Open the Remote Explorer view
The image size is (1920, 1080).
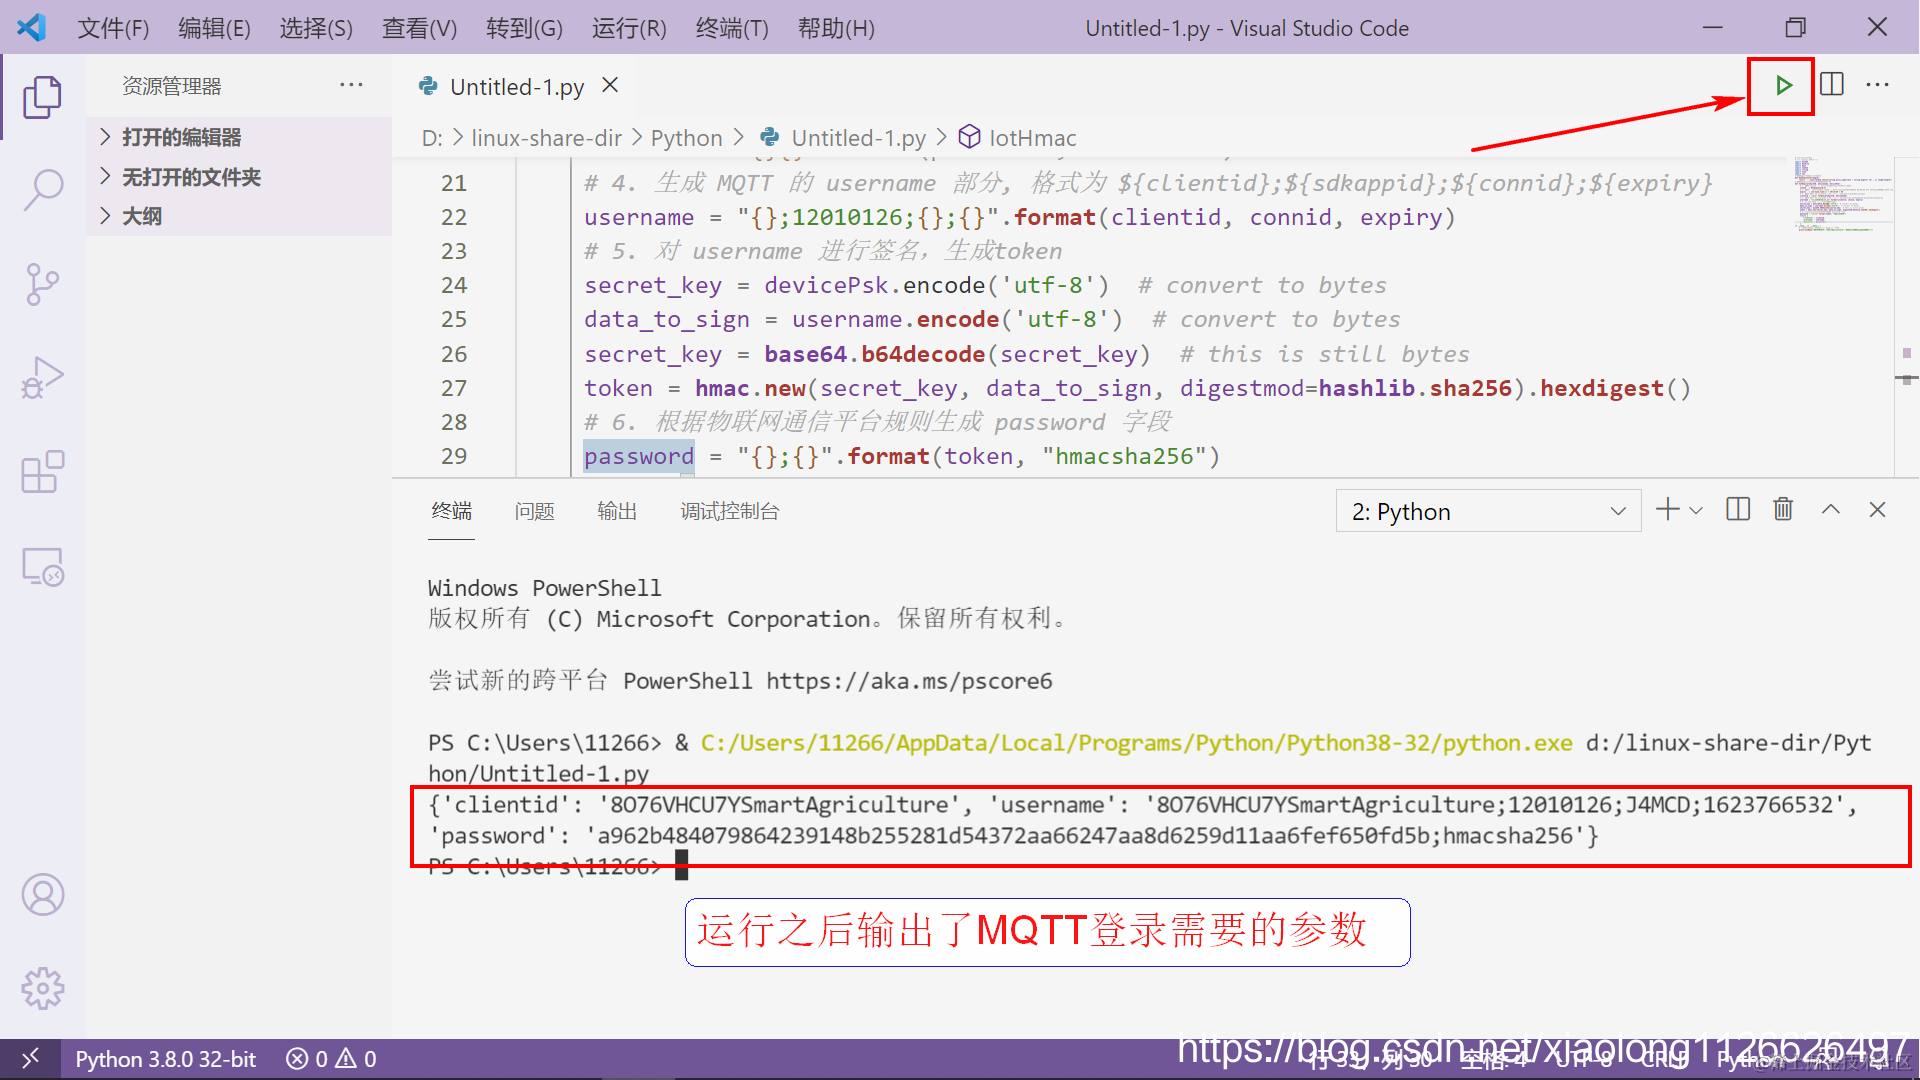coord(42,567)
